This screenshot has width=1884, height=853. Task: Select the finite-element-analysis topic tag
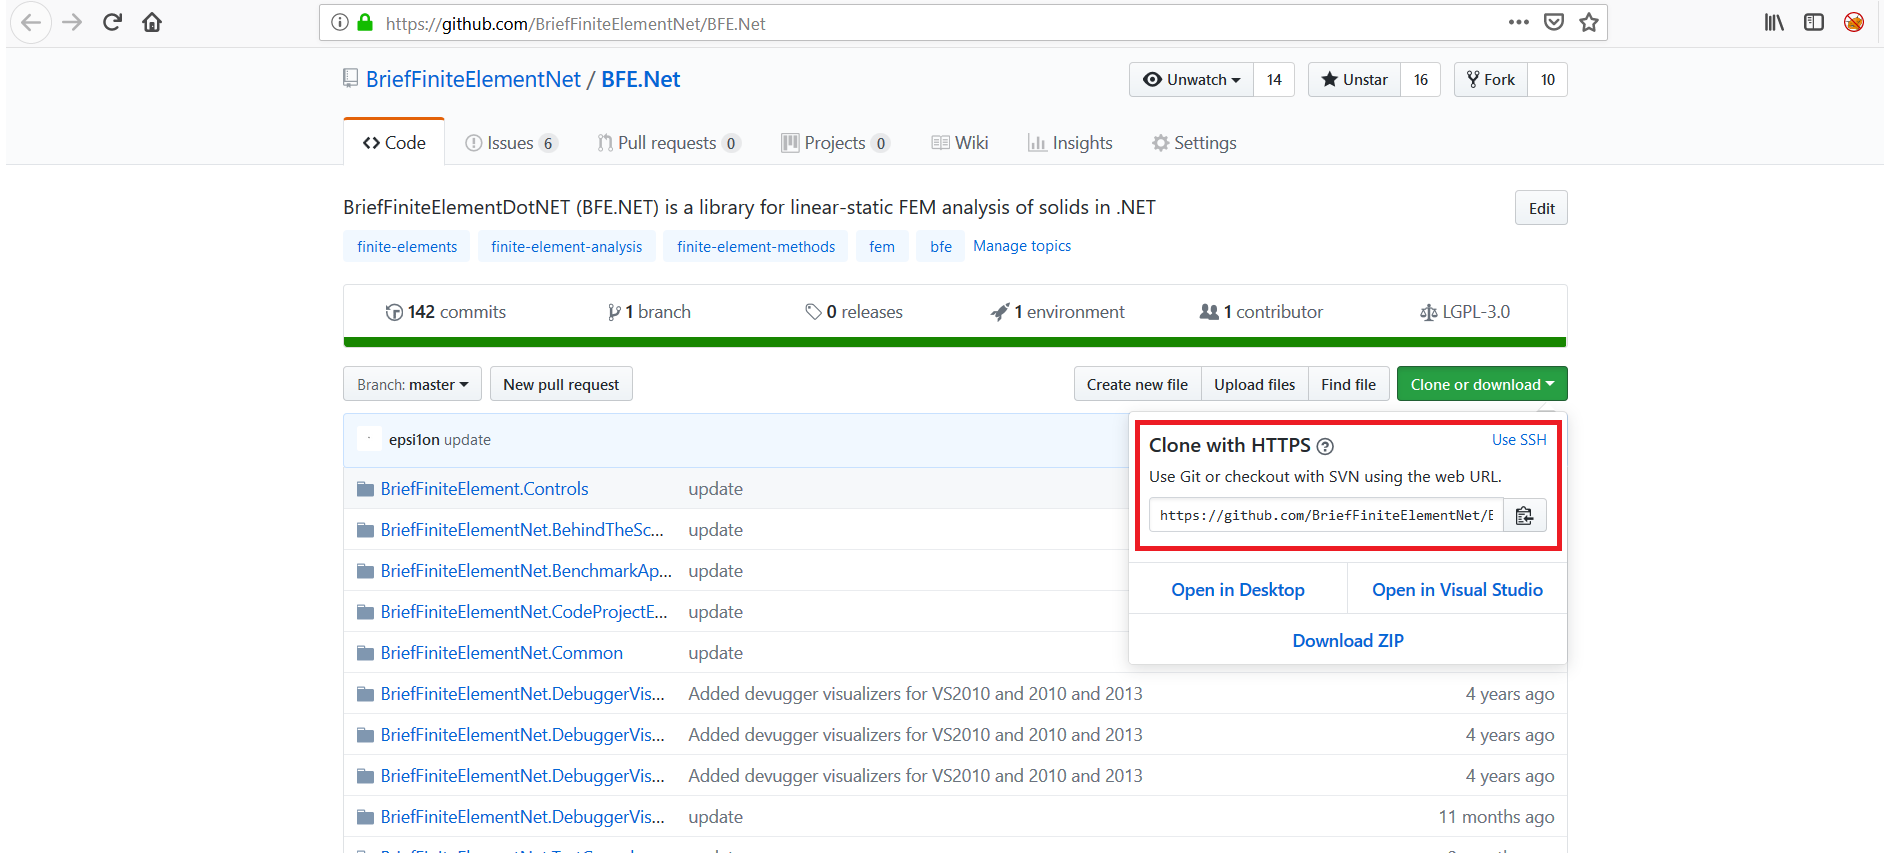point(567,246)
